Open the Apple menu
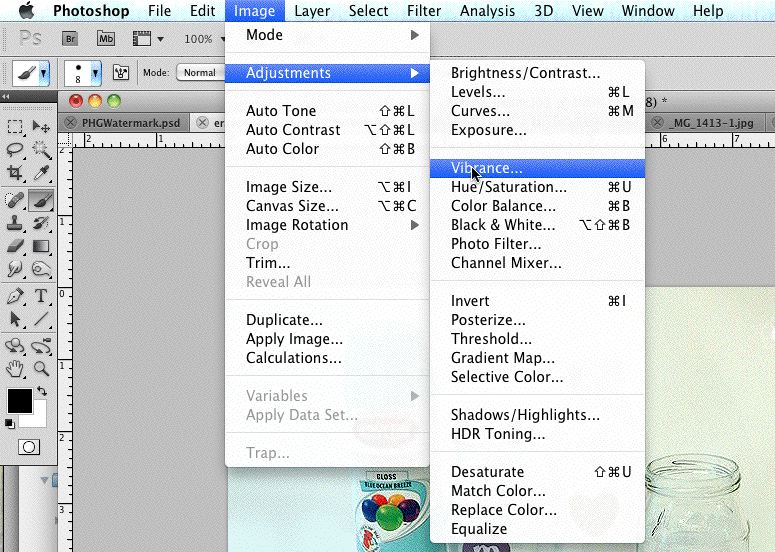Screen dimensions: 775x552 point(26,11)
